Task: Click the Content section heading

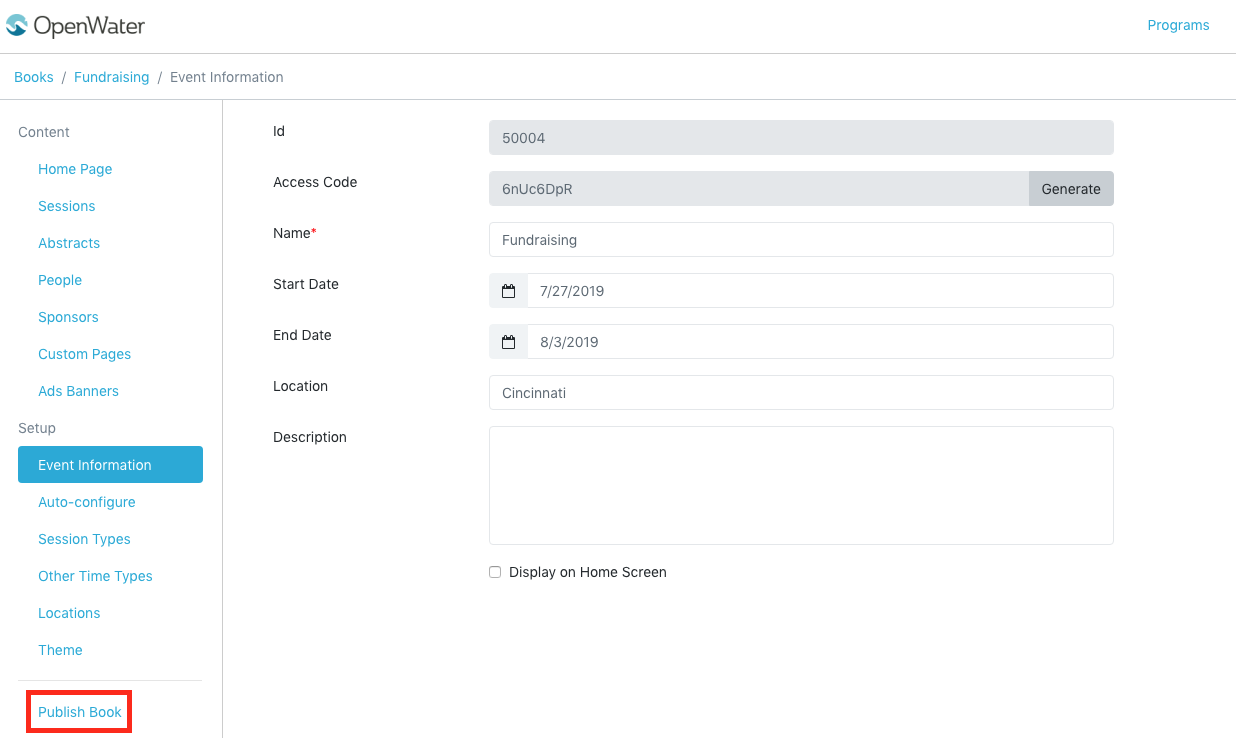Action: point(44,132)
